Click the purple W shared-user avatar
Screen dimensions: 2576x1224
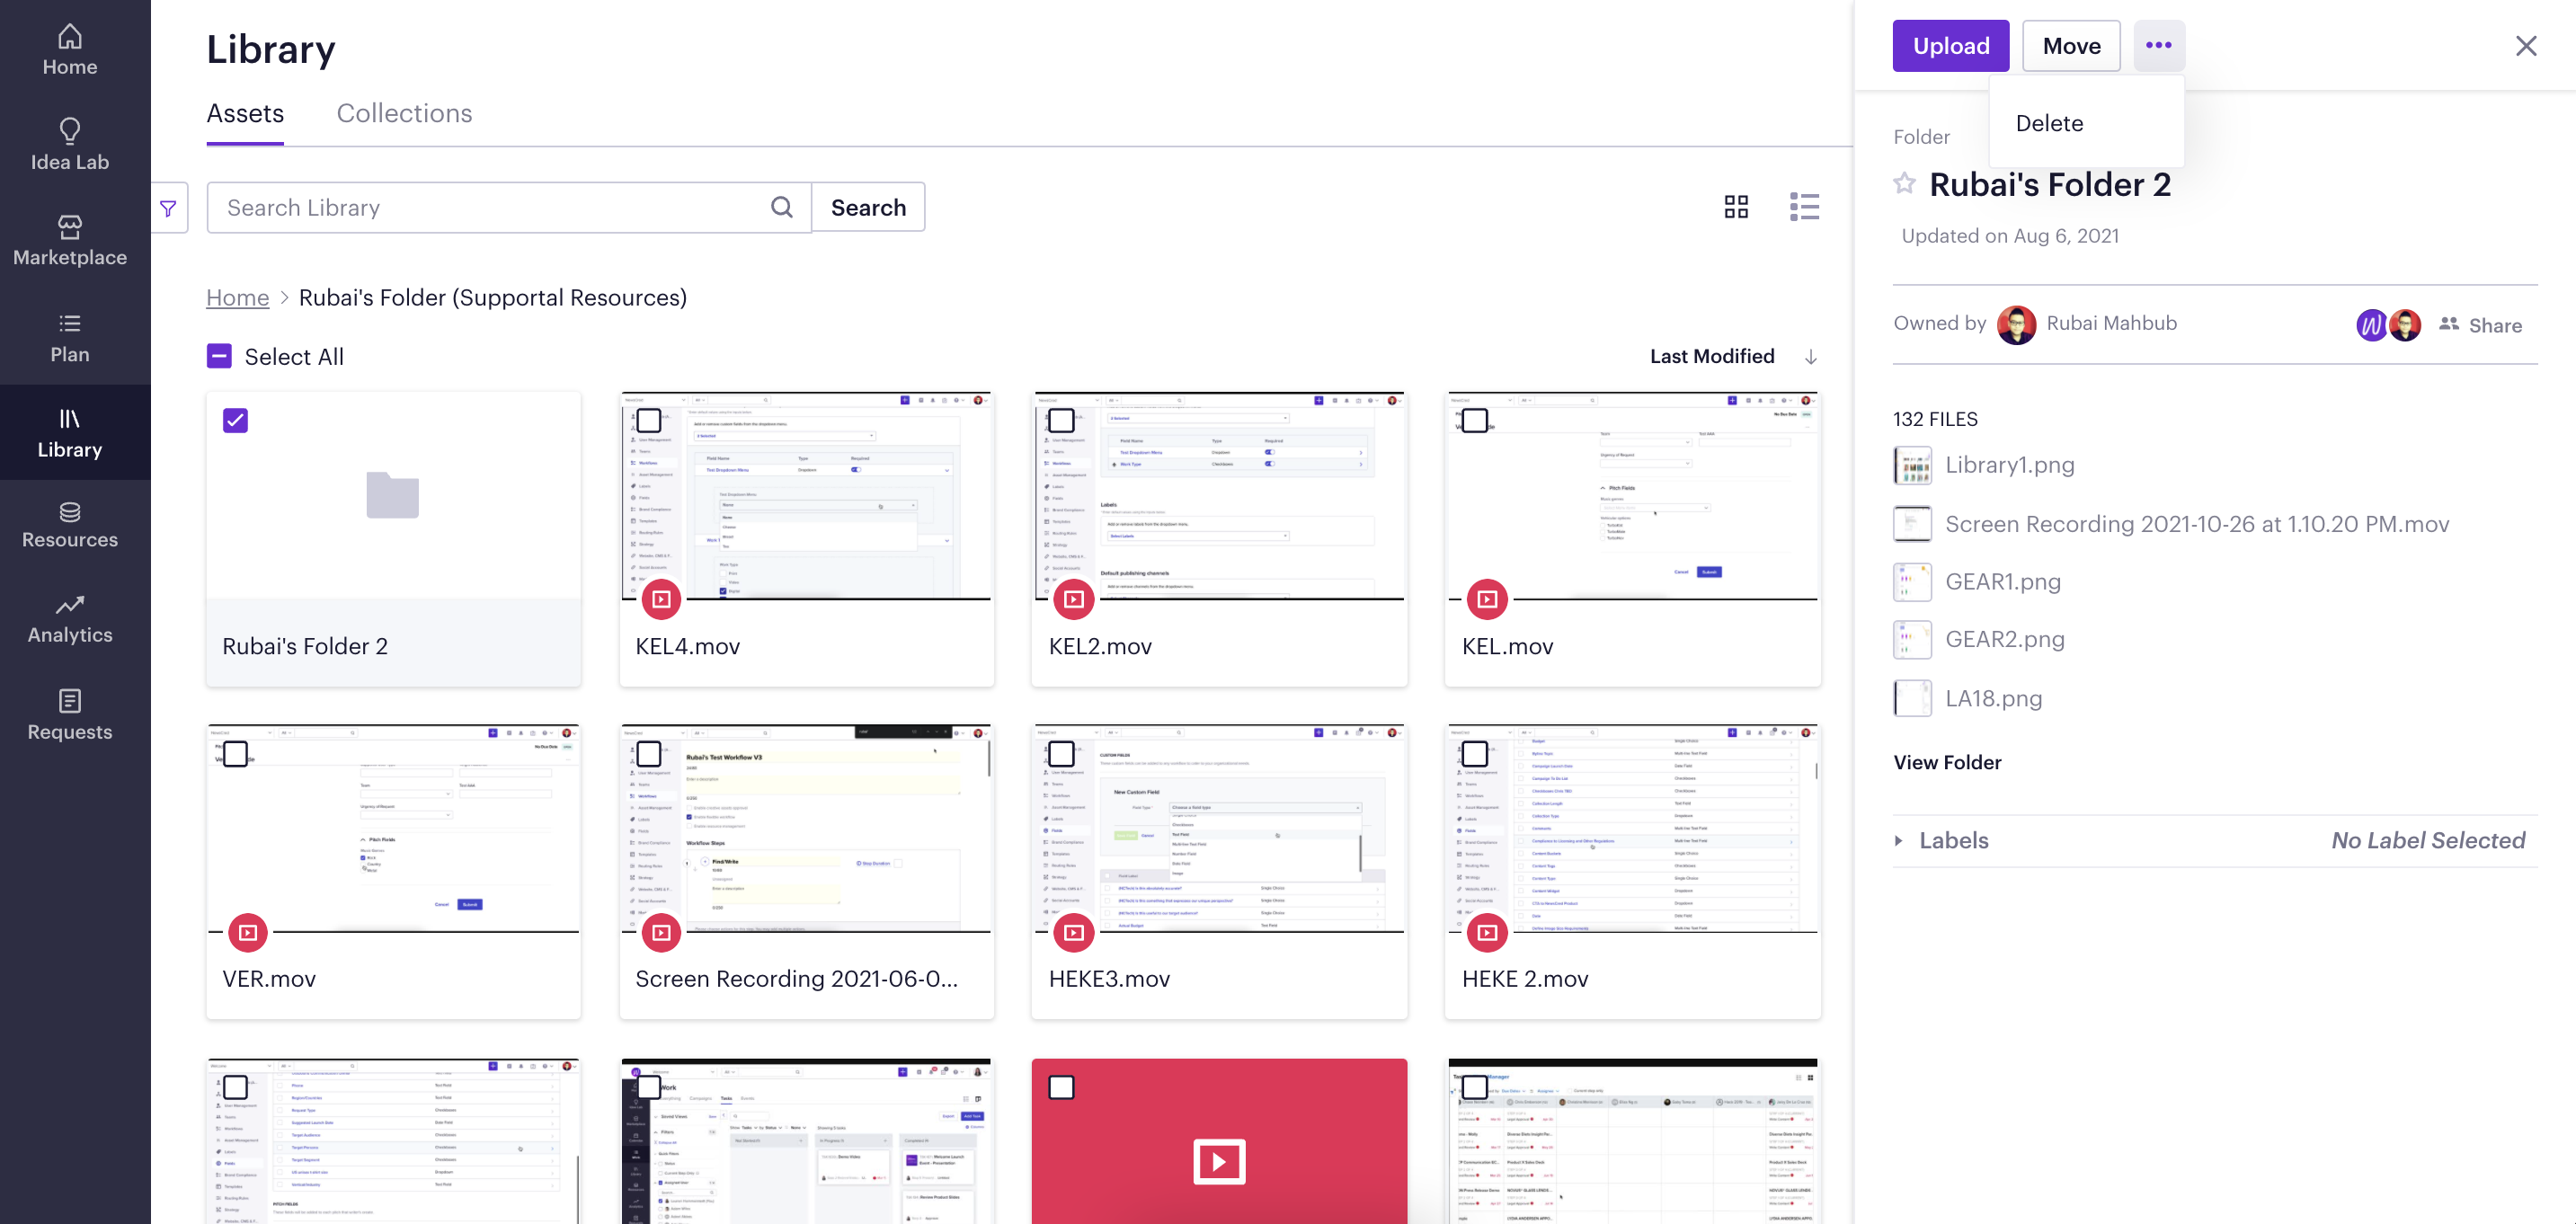coord(2371,325)
